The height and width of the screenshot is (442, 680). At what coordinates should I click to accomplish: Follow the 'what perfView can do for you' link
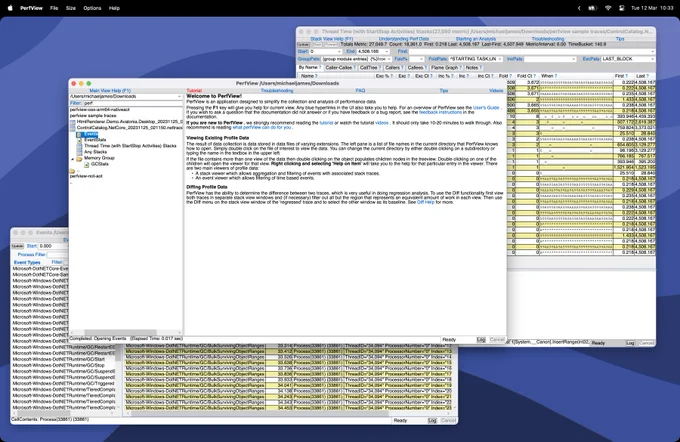[262, 128]
